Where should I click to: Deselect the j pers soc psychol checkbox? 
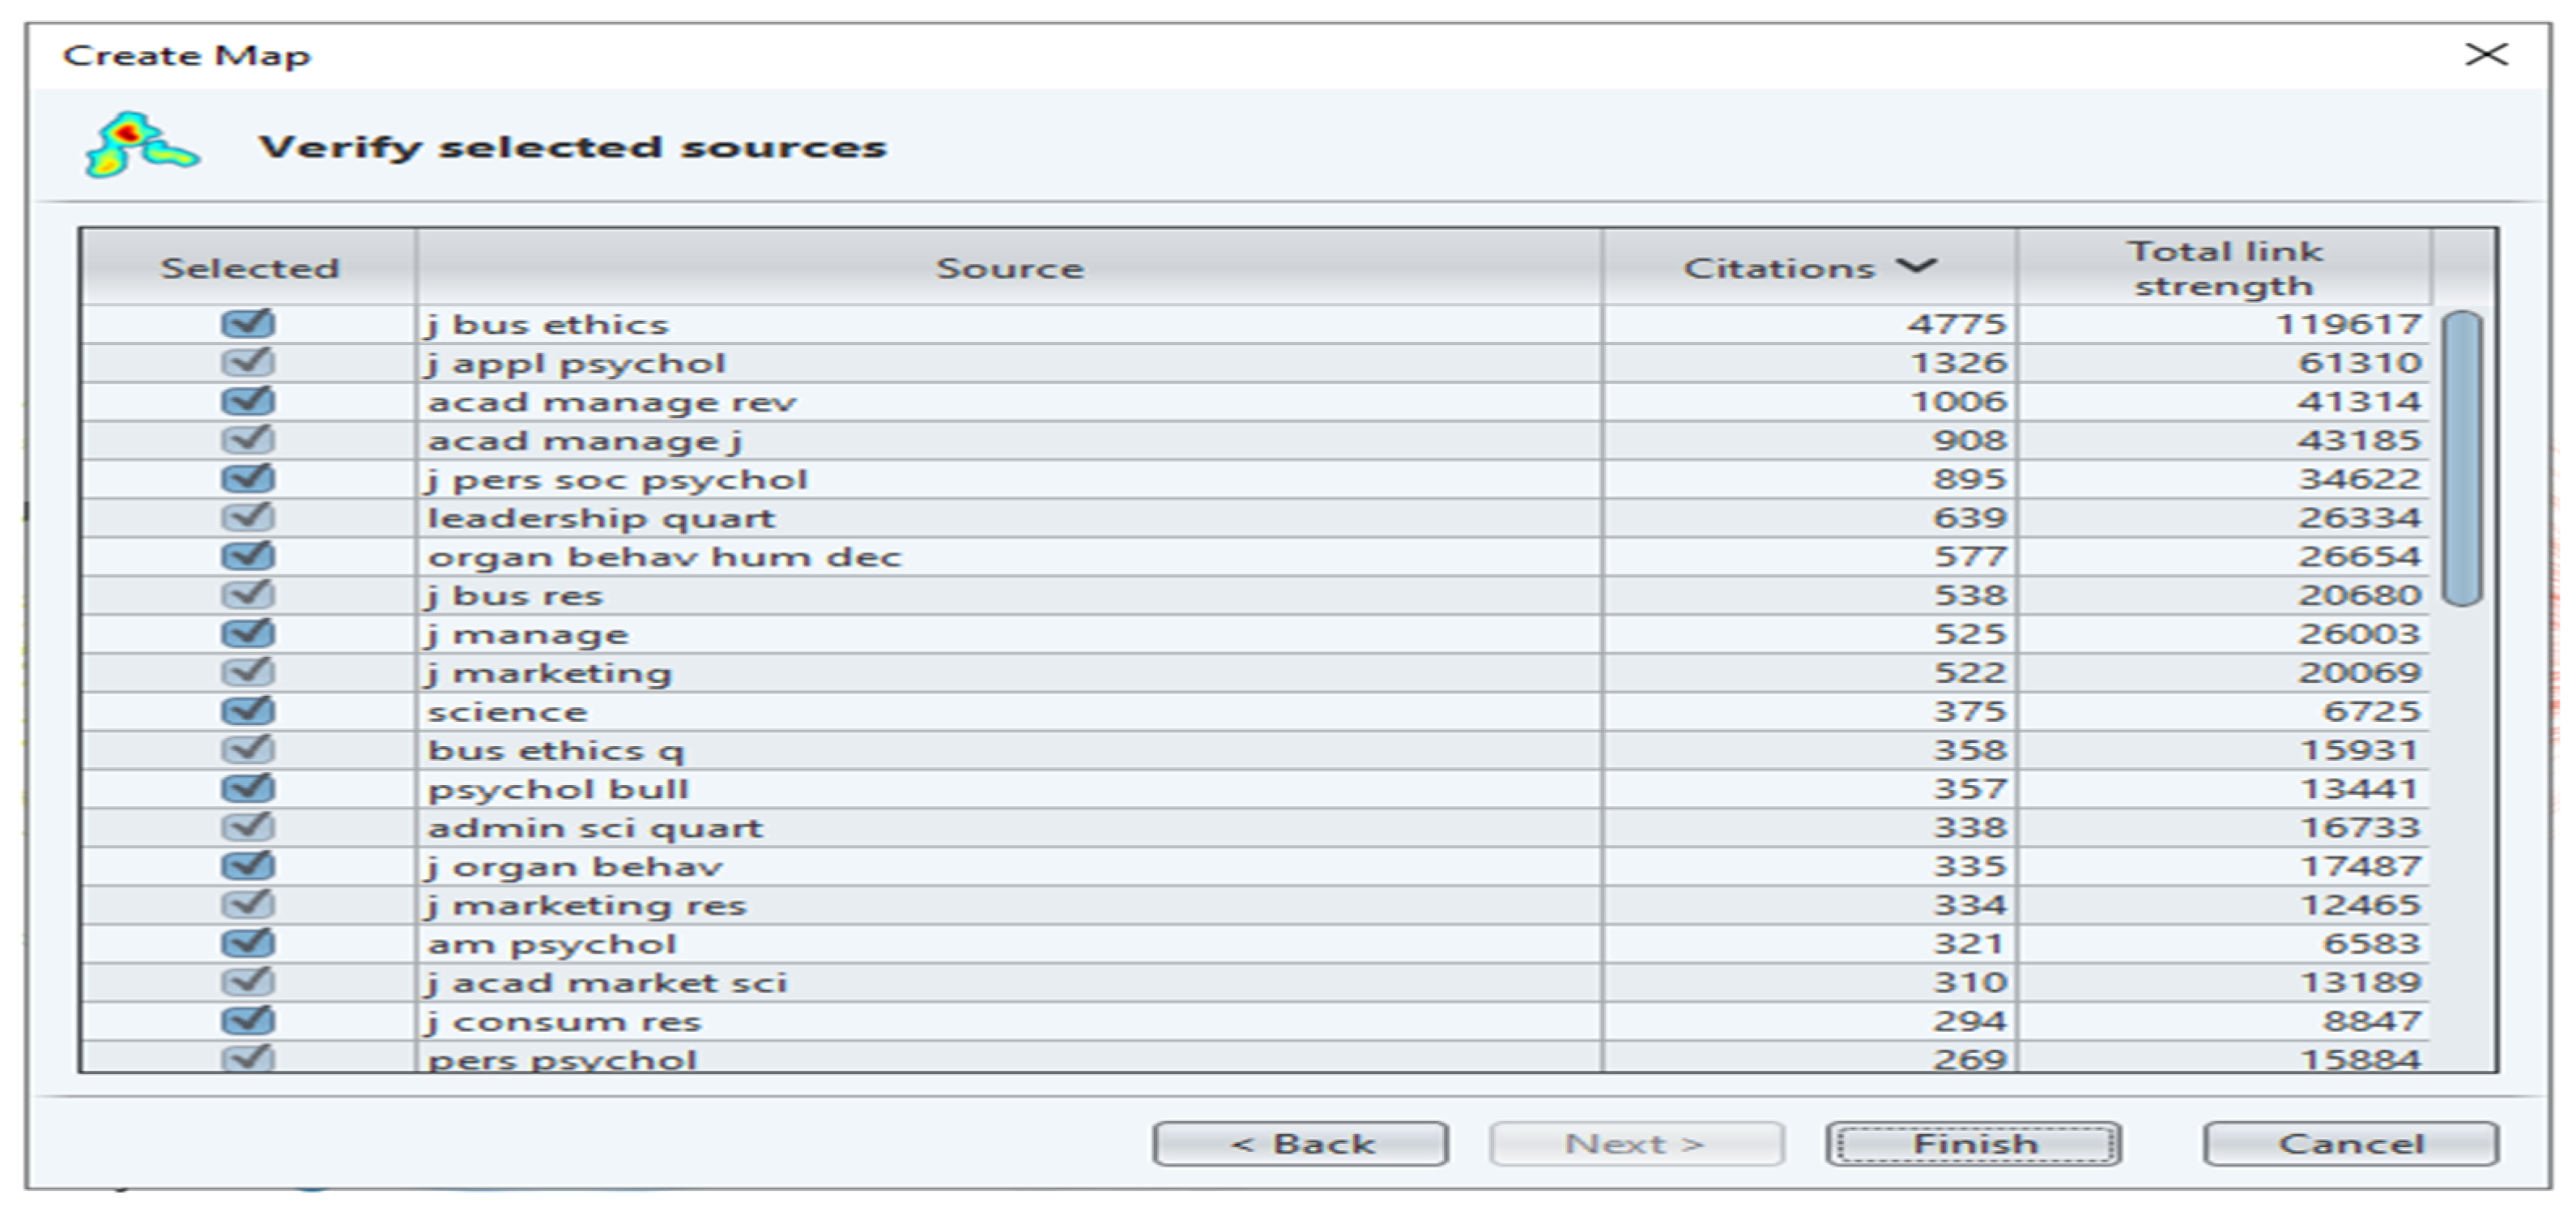(x=248, y=479)
